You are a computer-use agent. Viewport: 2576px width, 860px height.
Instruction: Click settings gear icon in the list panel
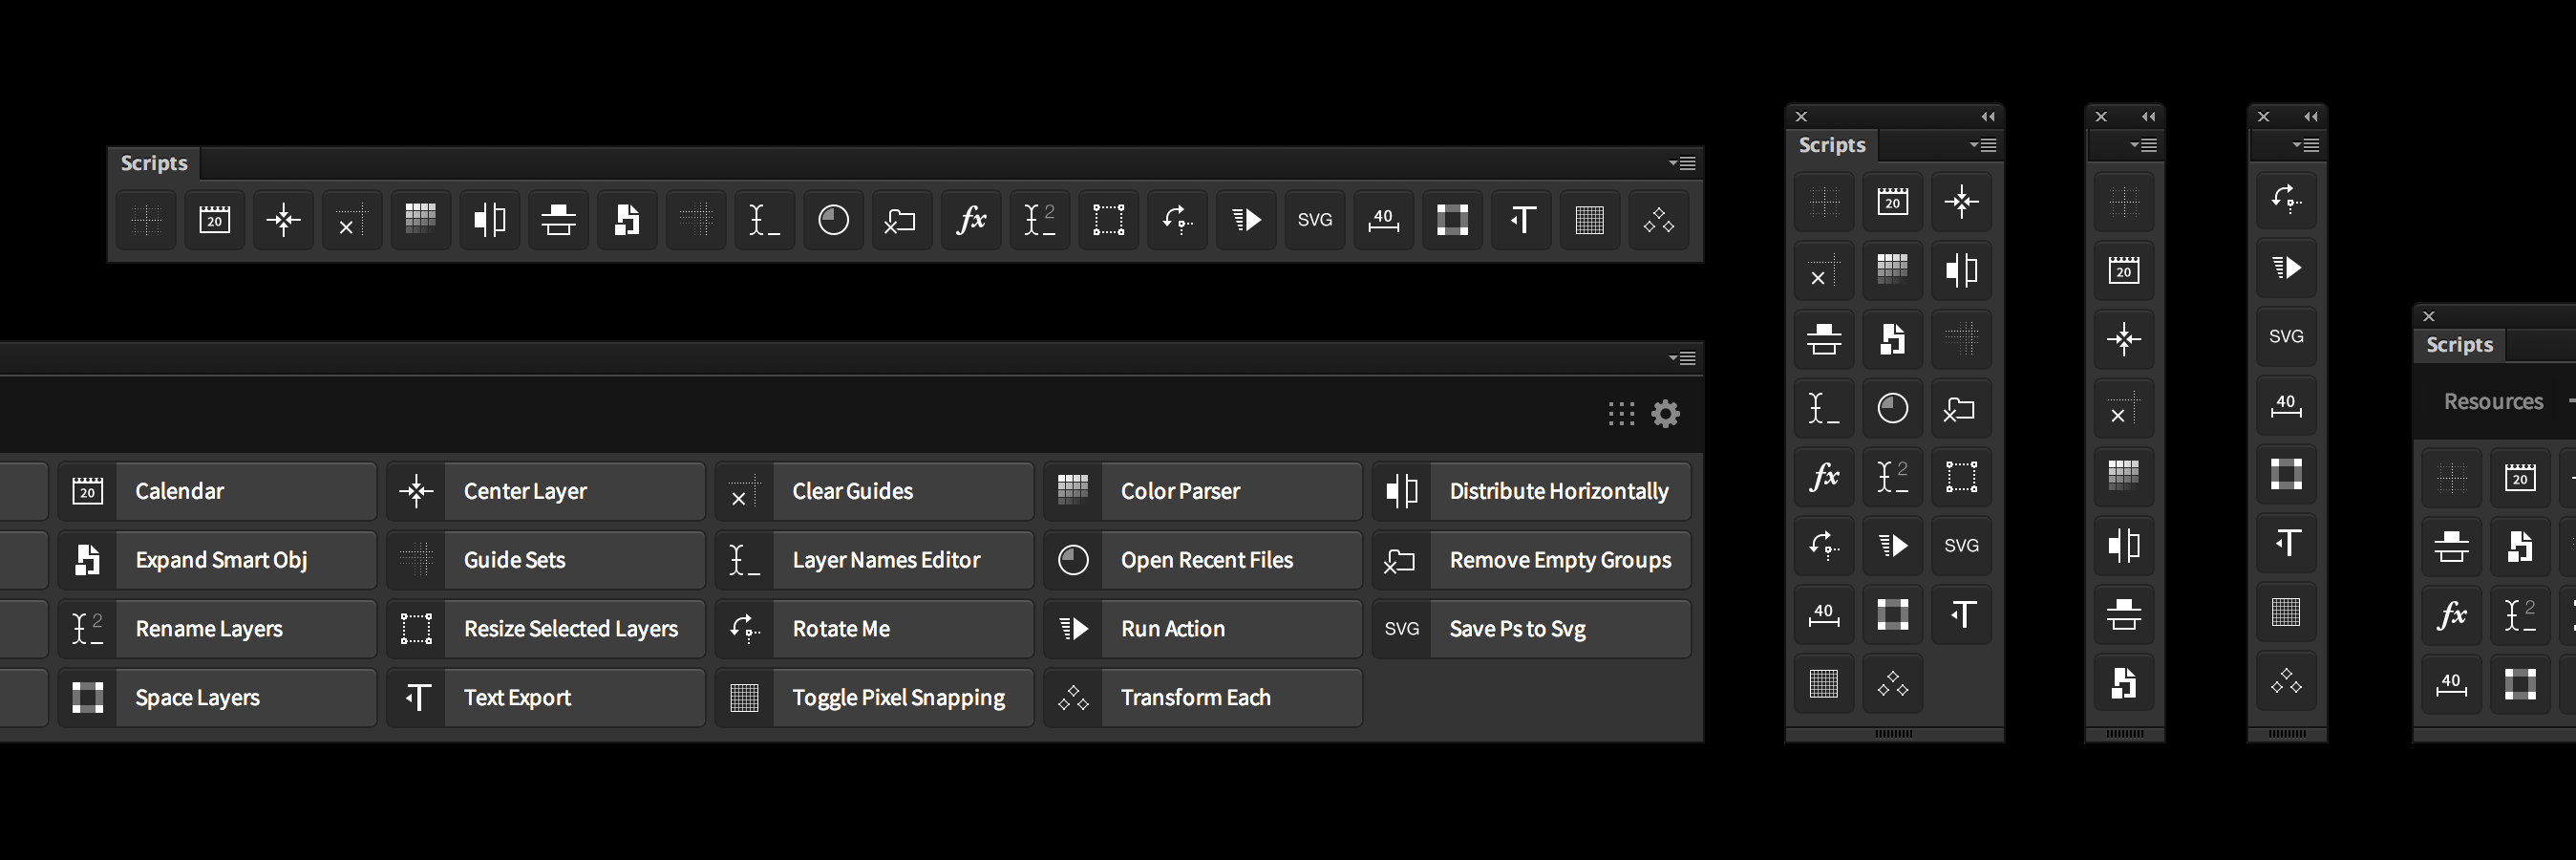click(1666, 414)
